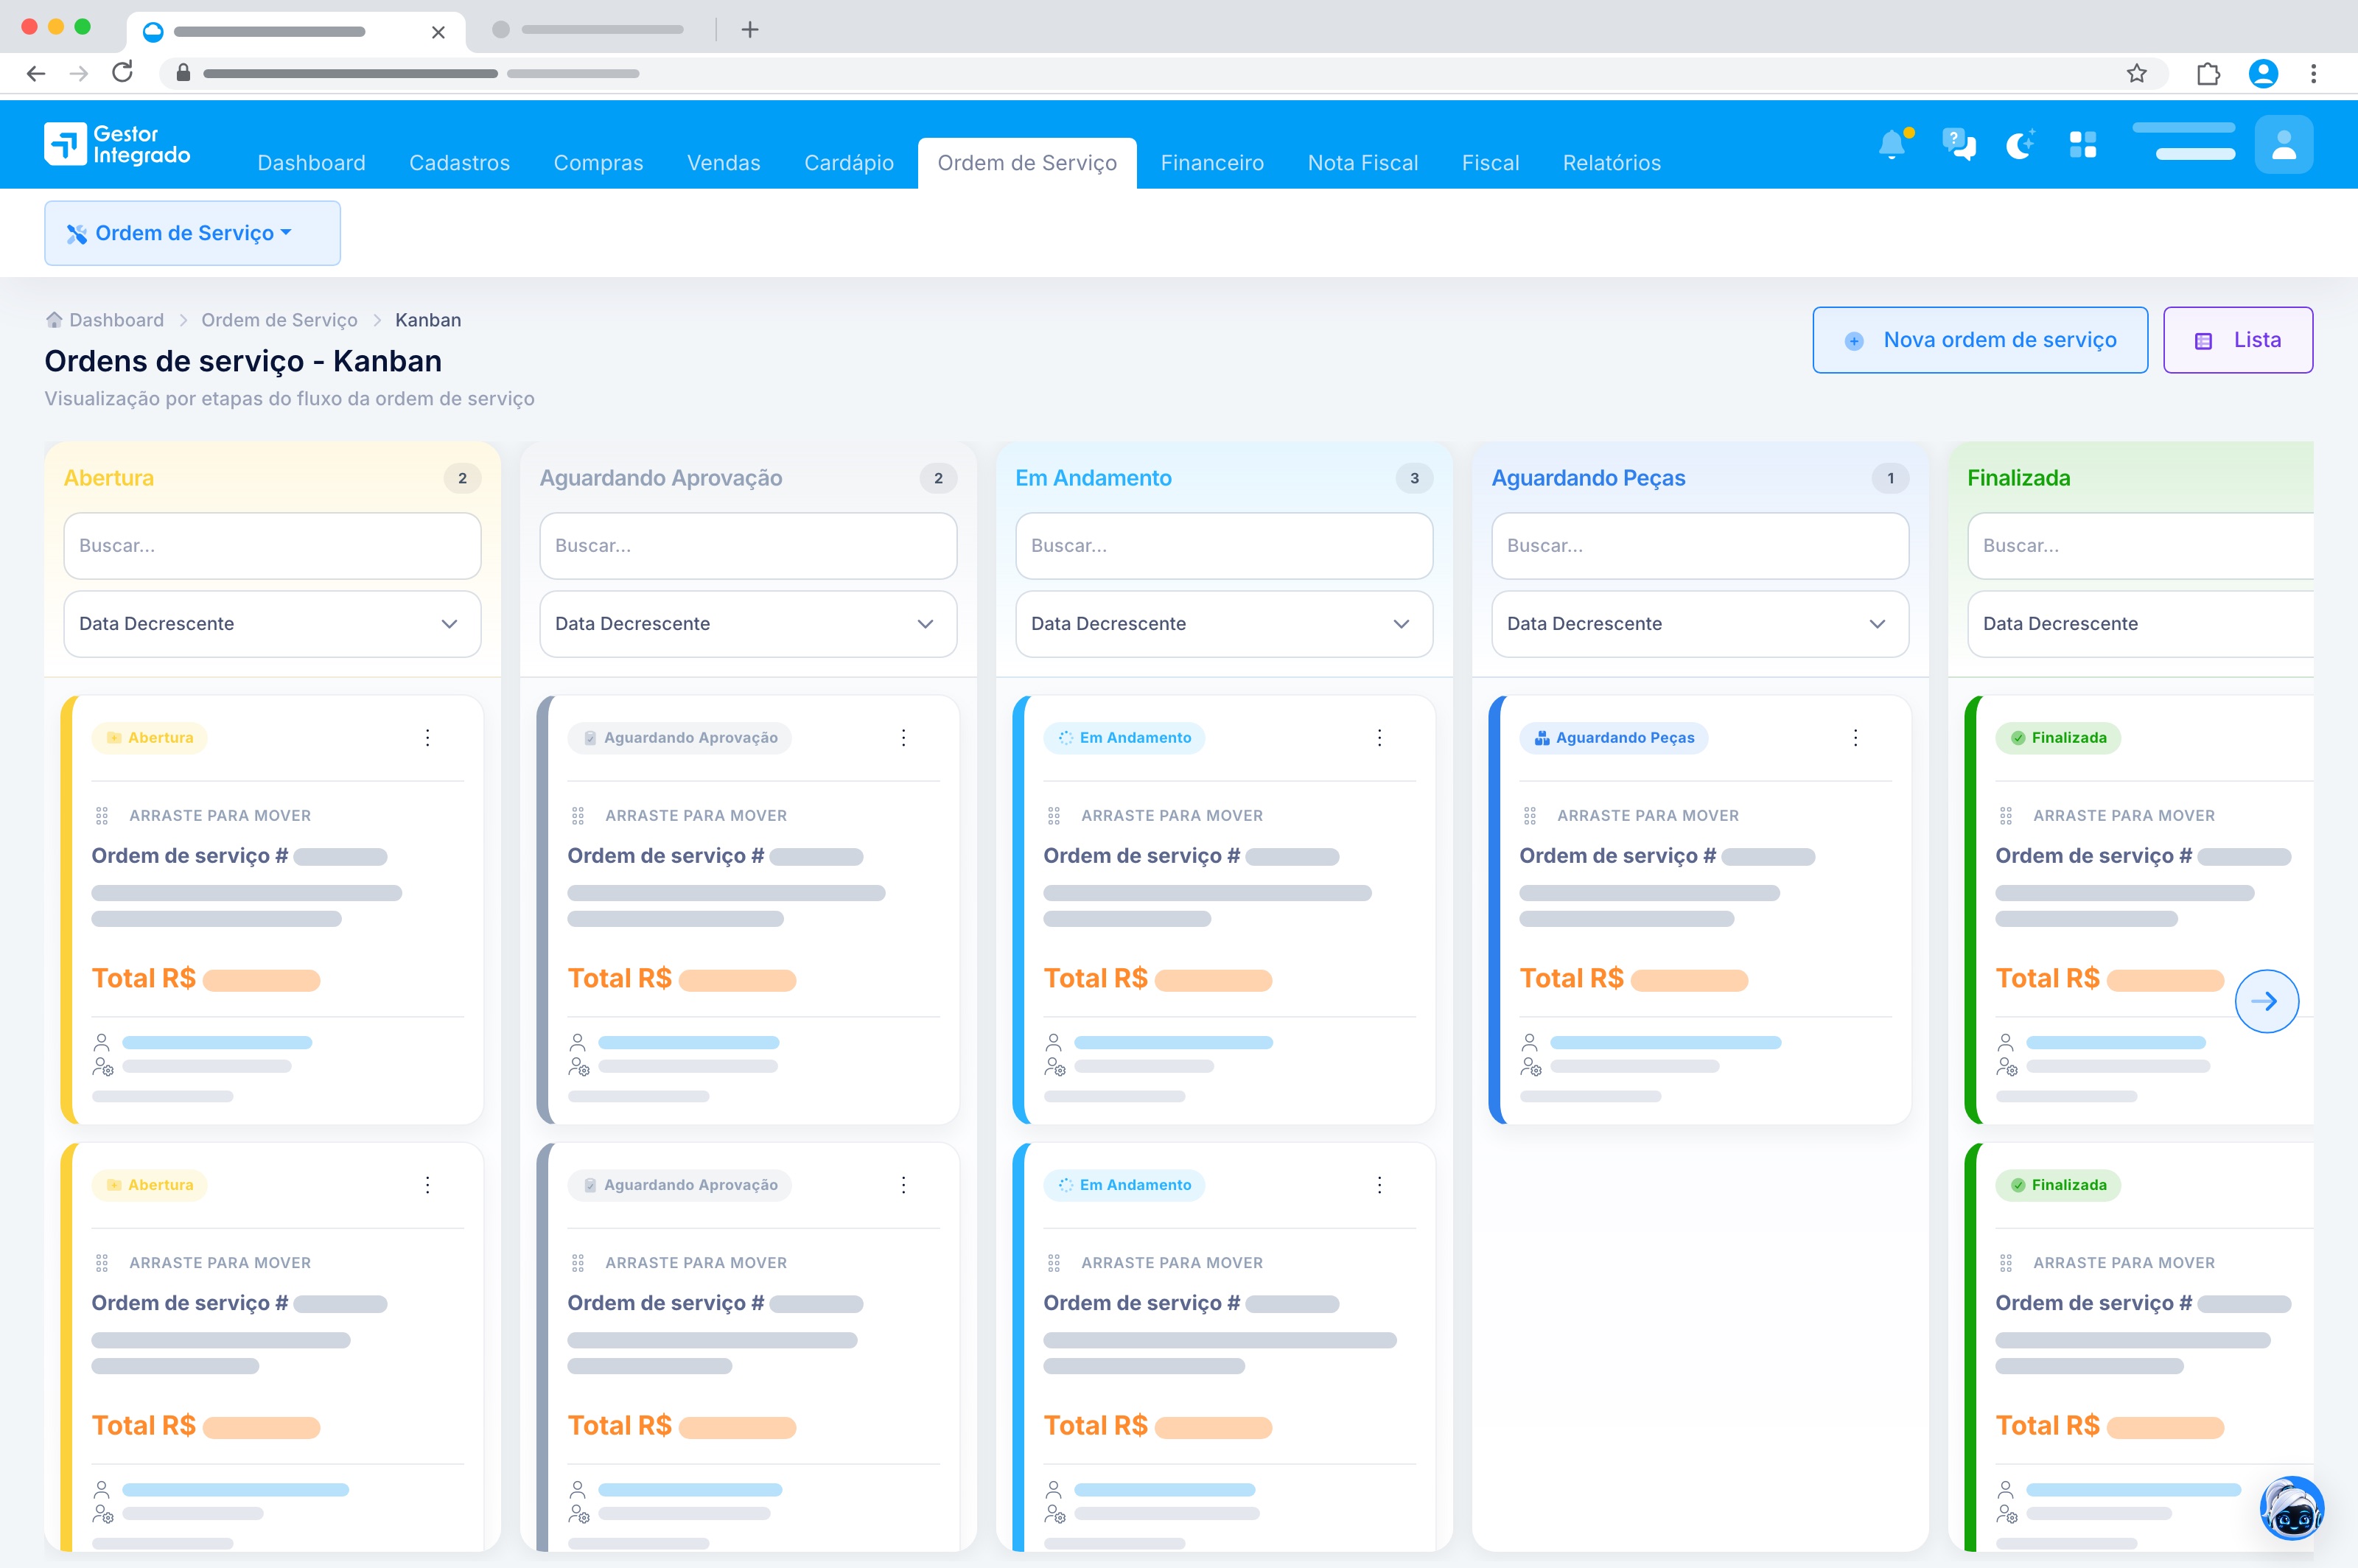The width and height of the screenshot is (2358, 1568).
Task: Open the Nota Fiscal menu tab
Action: click(x=1363, y=163)
